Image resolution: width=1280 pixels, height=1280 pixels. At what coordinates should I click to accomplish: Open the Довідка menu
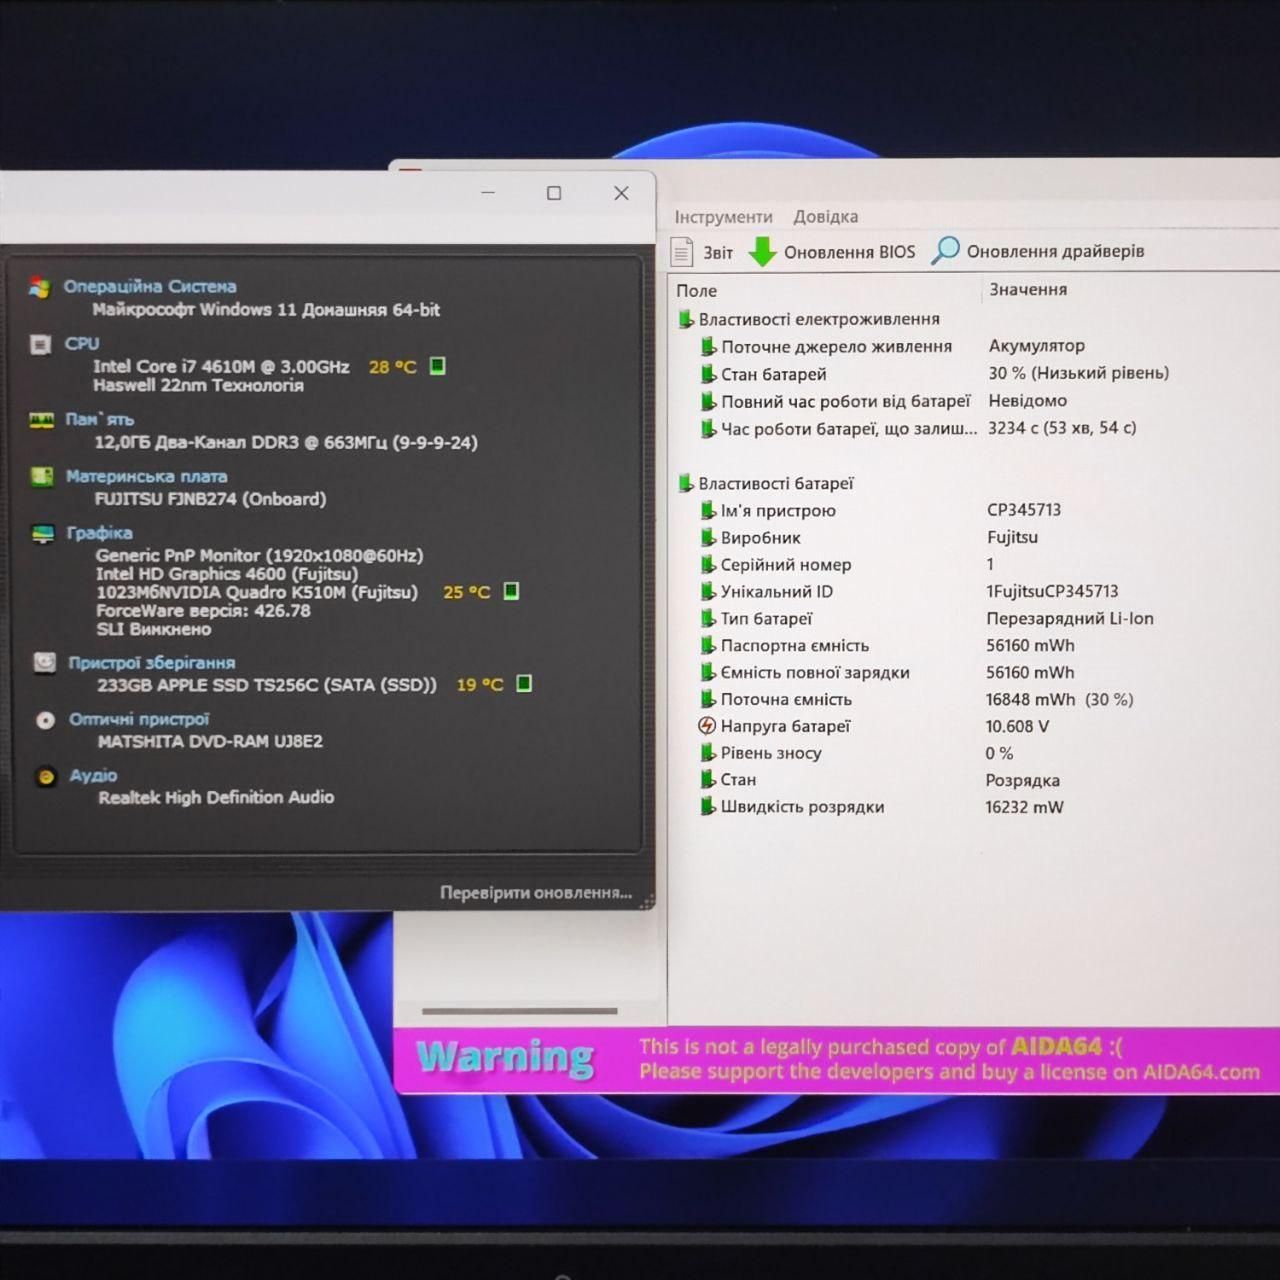826,217
